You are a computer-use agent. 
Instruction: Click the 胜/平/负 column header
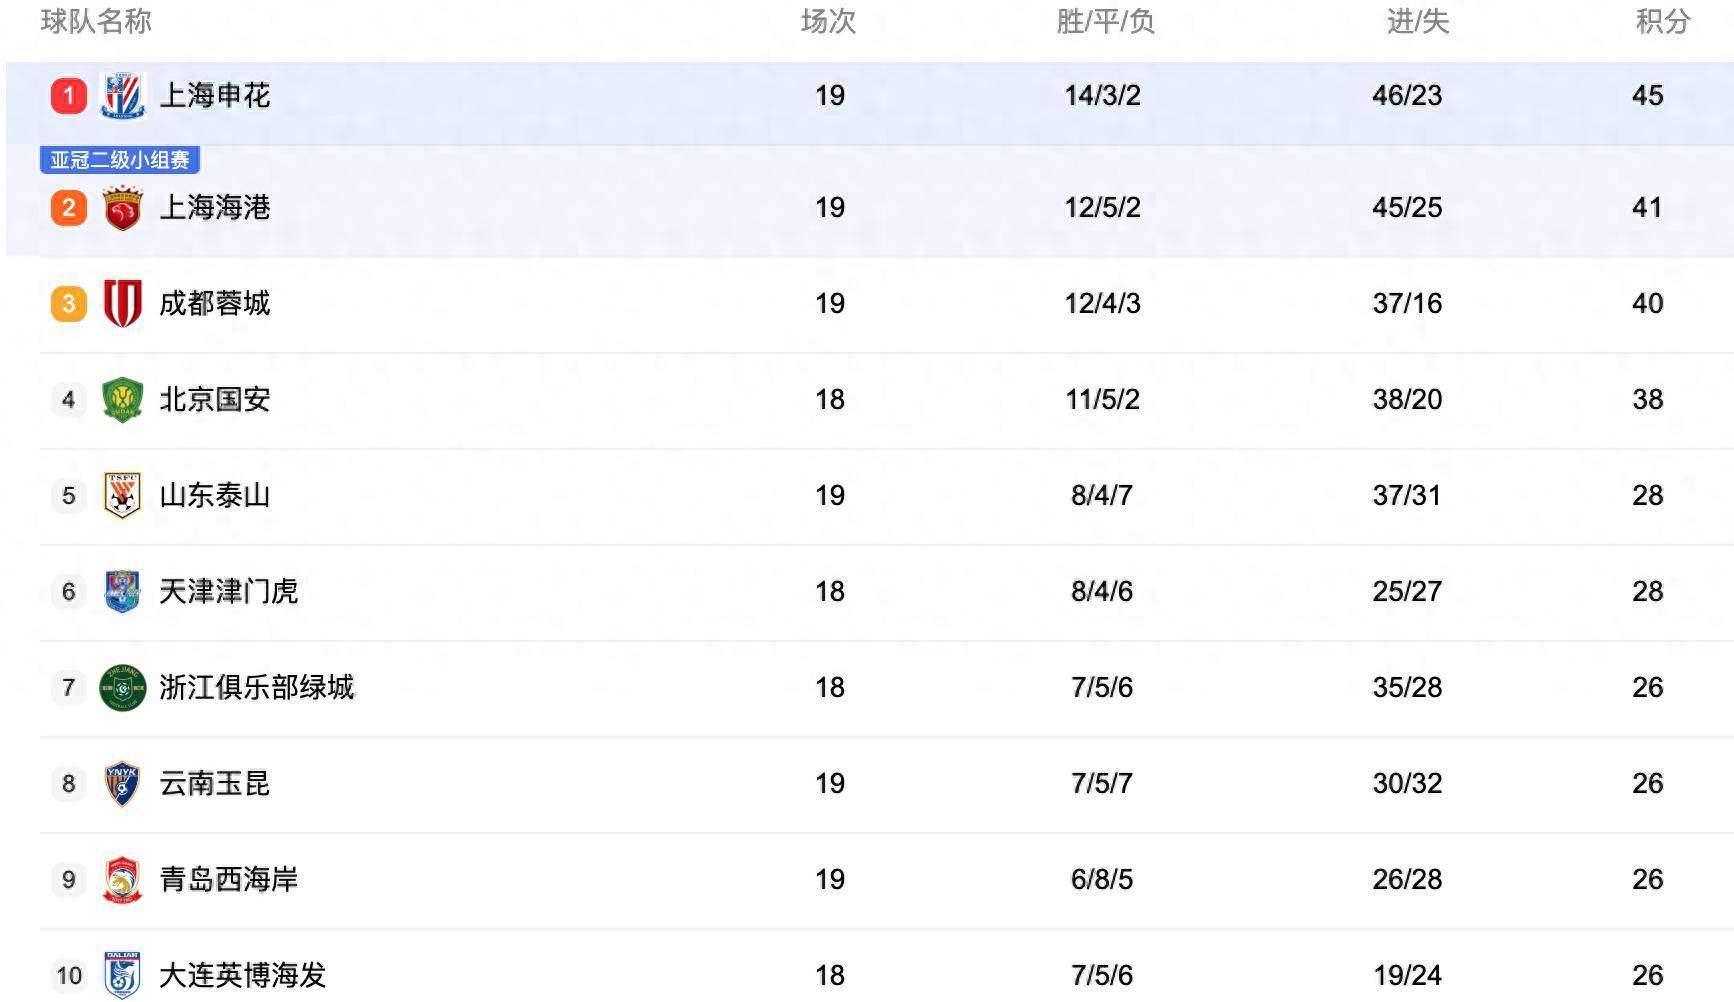tap(1105, 21)
